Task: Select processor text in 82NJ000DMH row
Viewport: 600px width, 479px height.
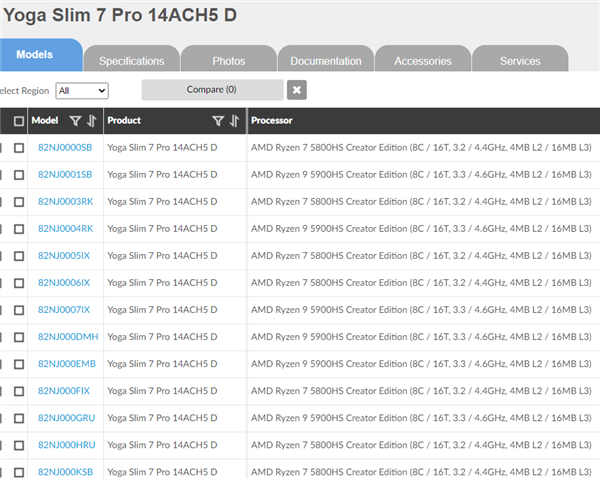Action: [421, 337]
